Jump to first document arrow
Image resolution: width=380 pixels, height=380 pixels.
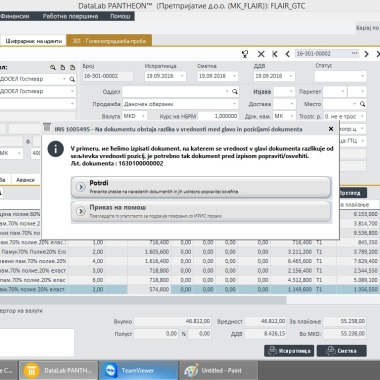(x=275, y=54)
